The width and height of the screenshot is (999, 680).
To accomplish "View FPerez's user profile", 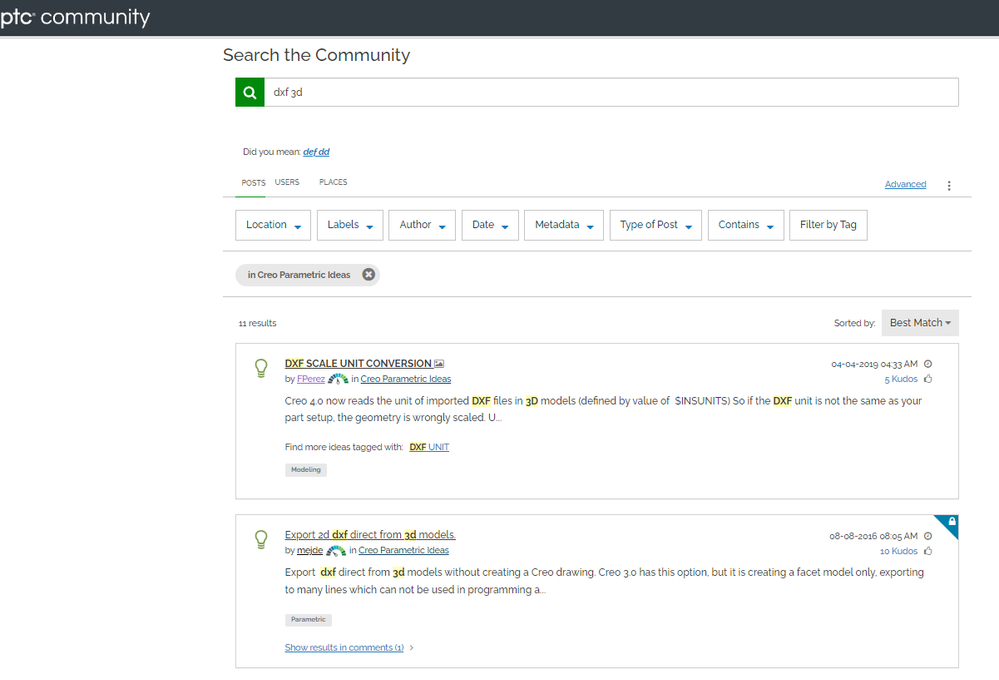I will click(x=311, y=379).
